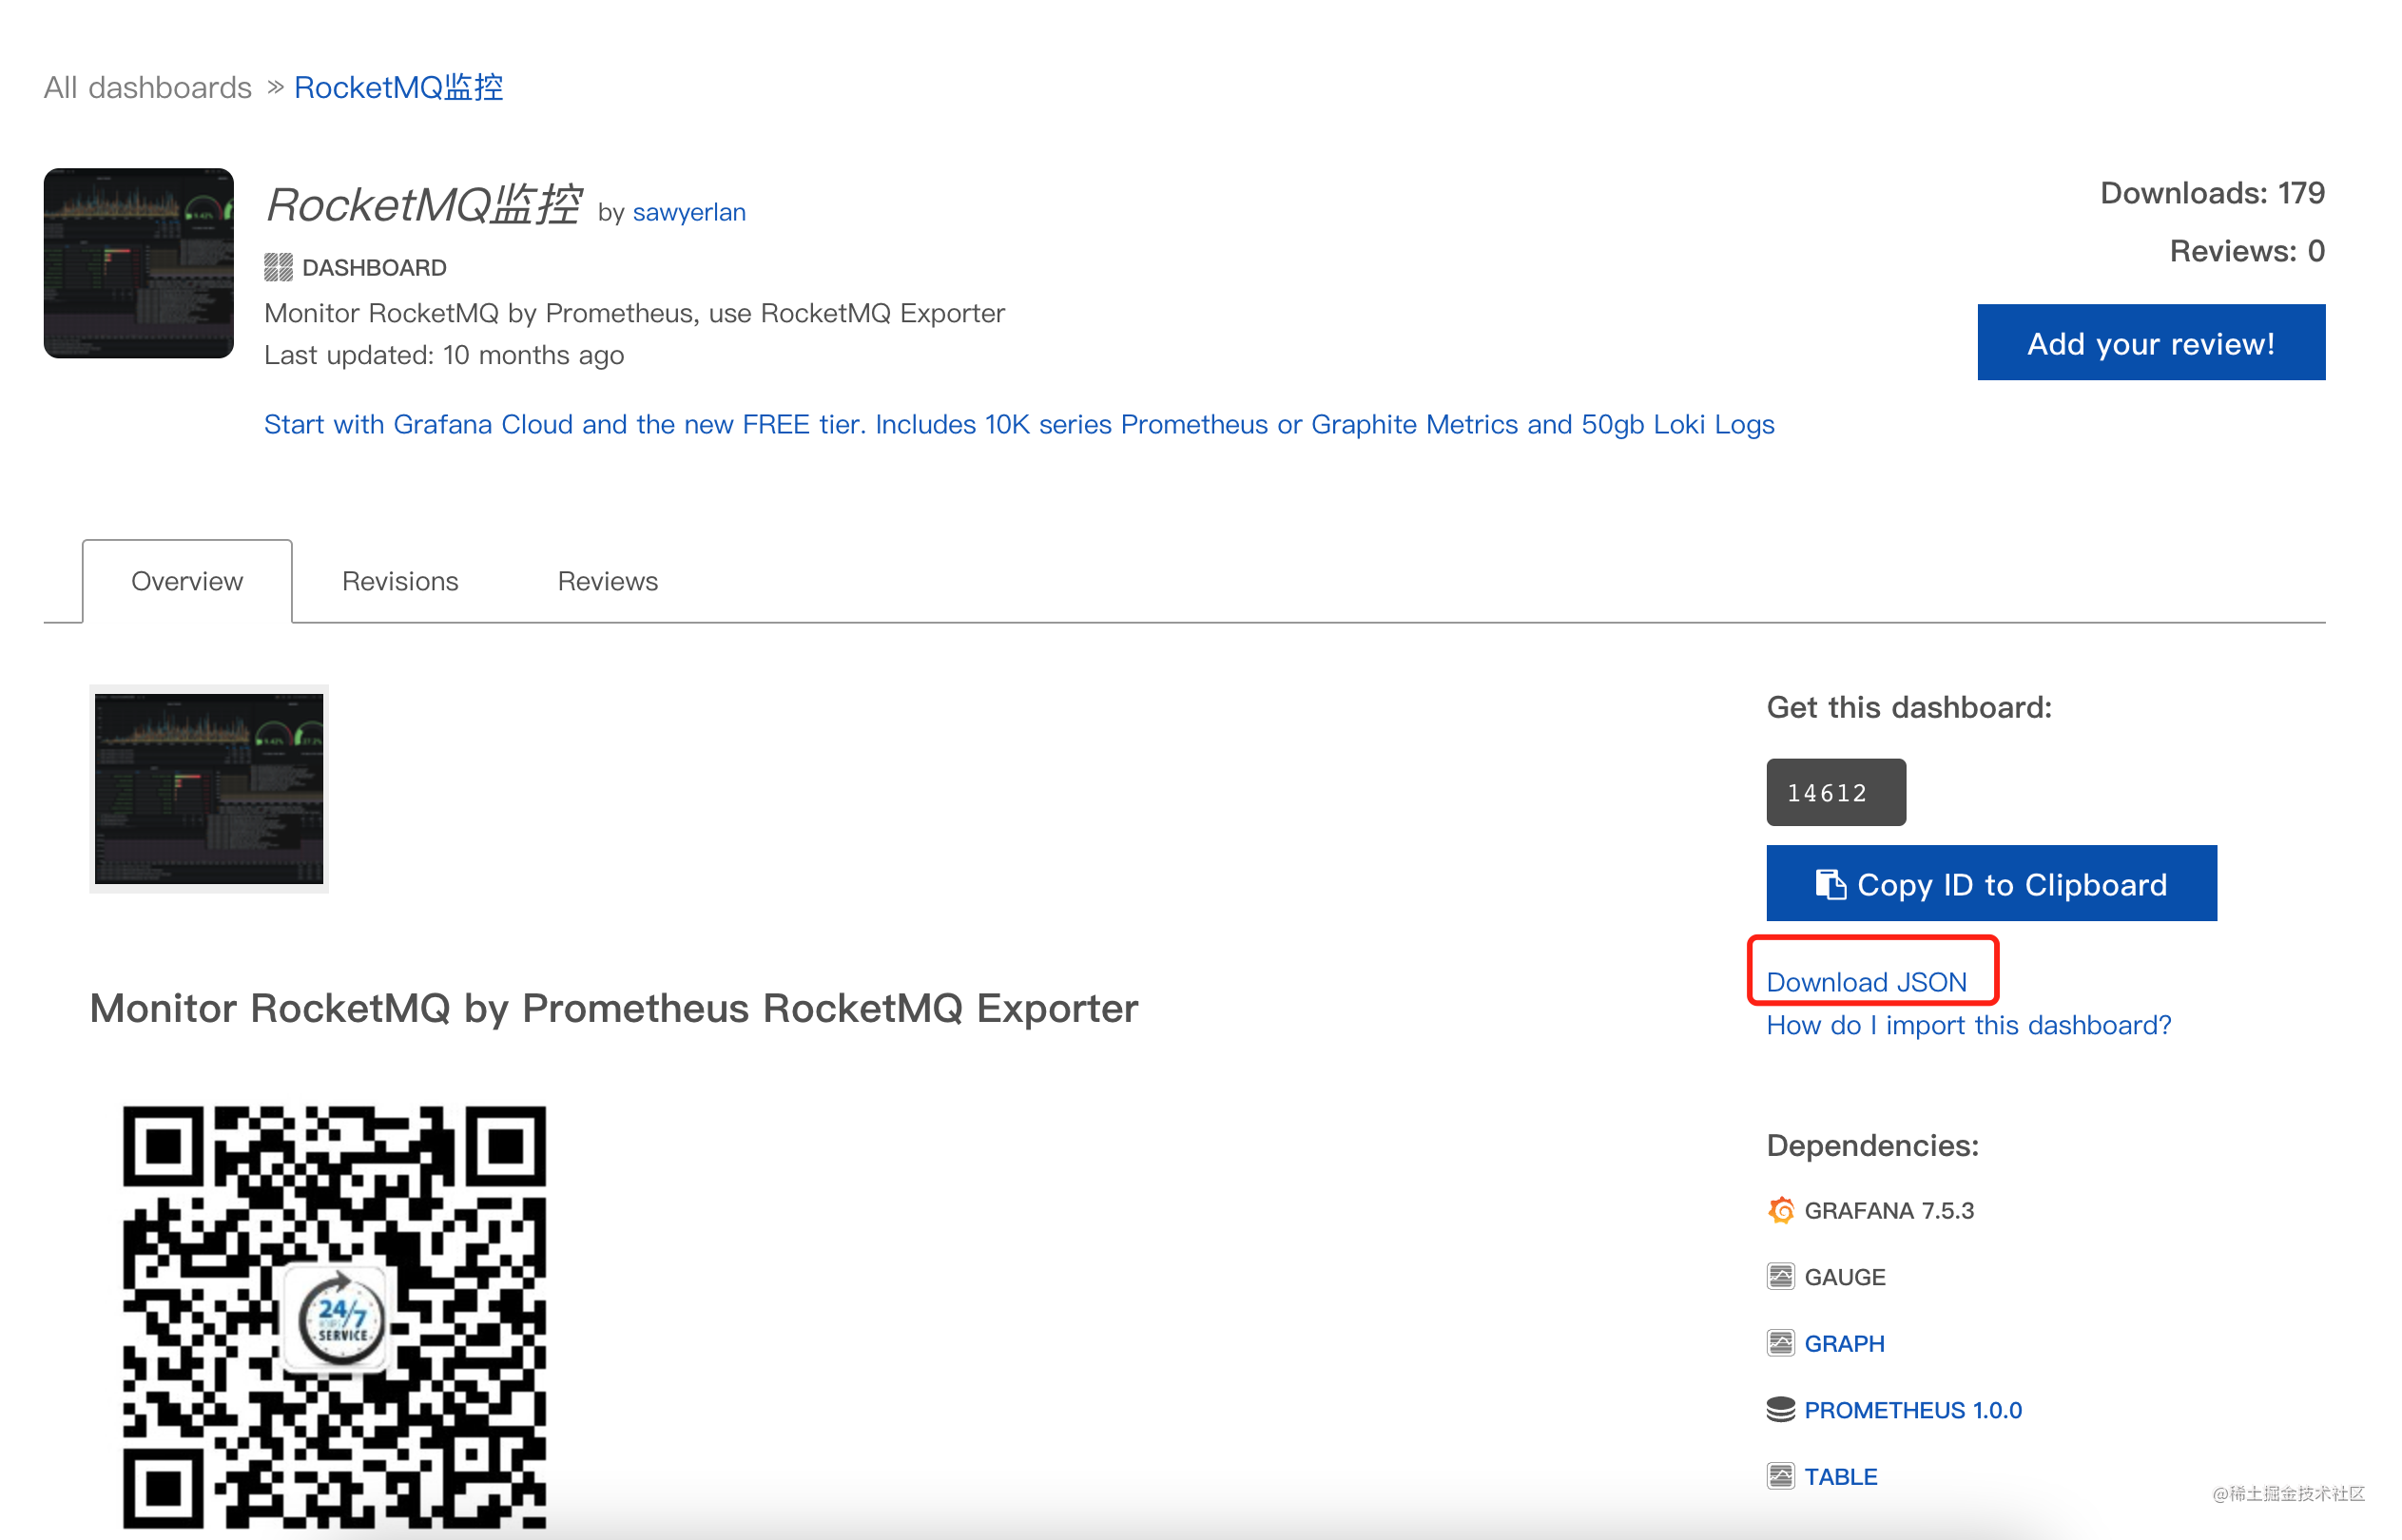Switch to the Revisions tab
Viewport: 2402px width, 1540px height.
(x=400, y=581)
